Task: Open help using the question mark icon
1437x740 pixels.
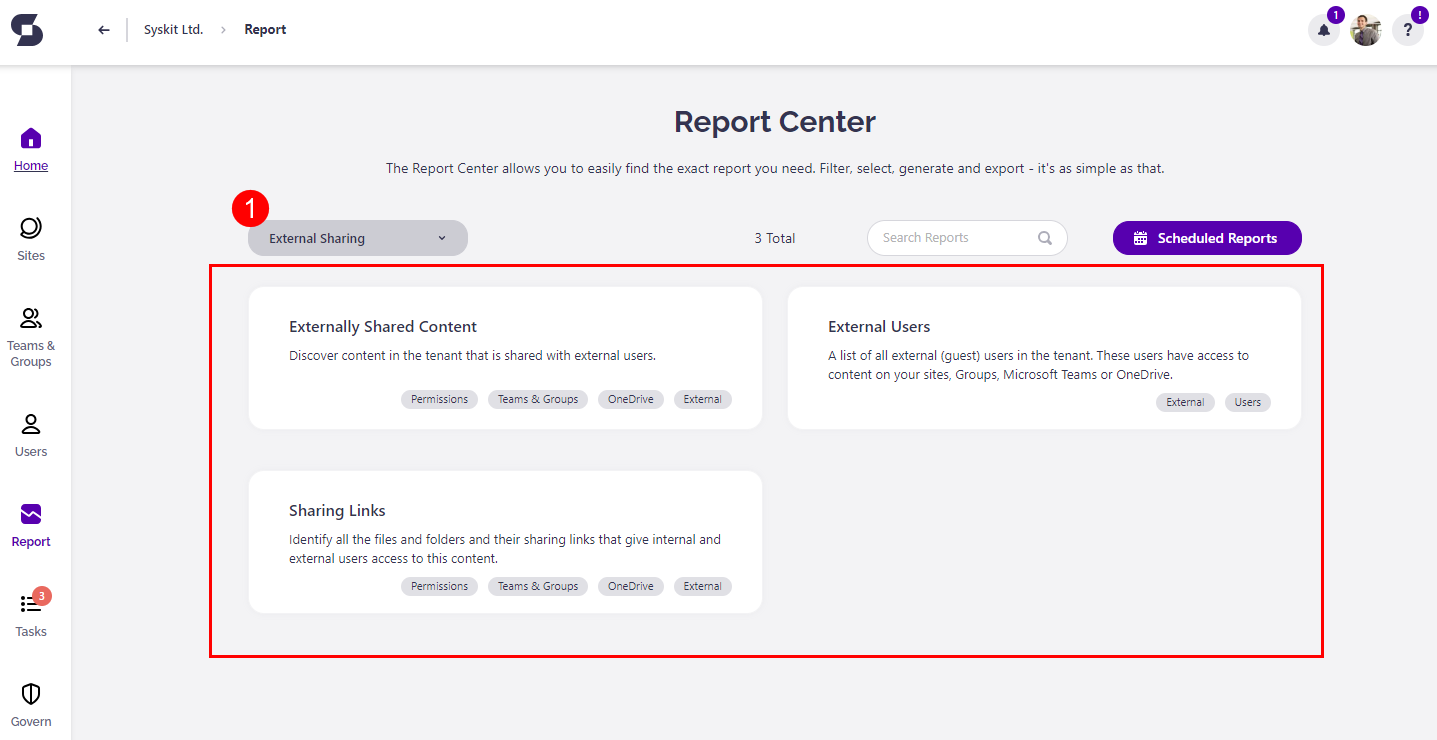Action: pos(1408,31)
